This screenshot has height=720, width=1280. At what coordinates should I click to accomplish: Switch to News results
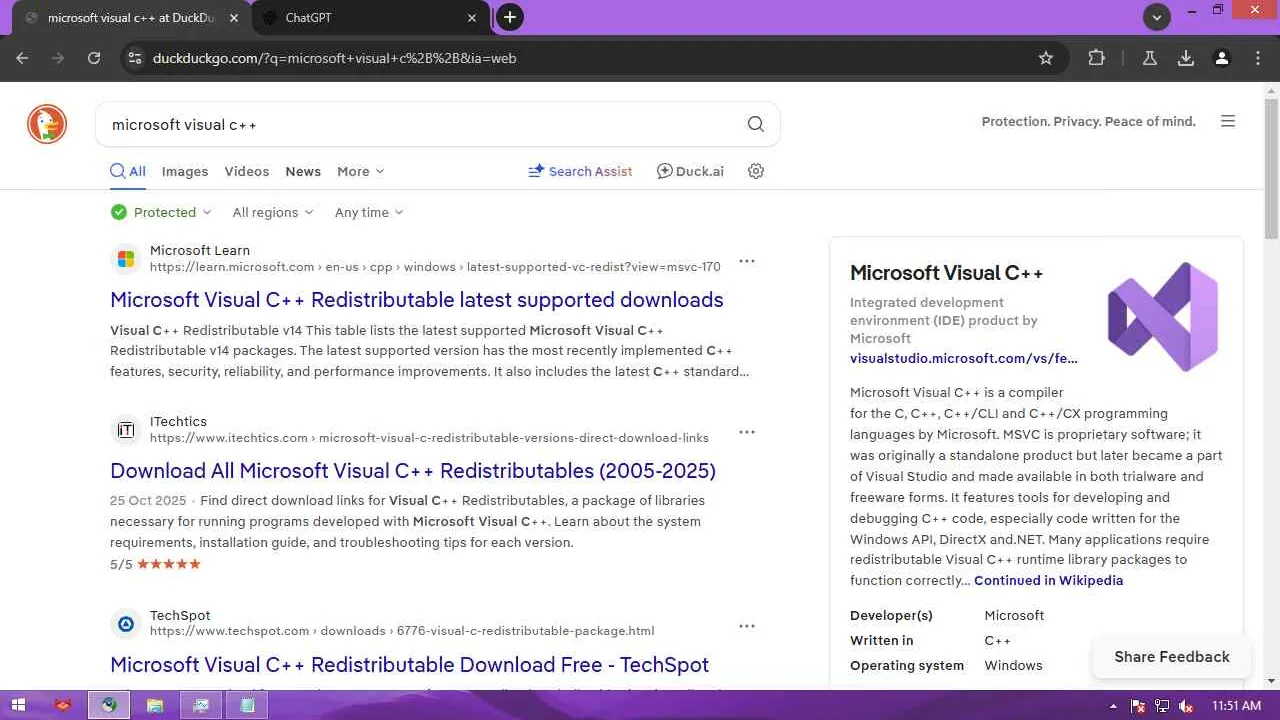point(303,171)
